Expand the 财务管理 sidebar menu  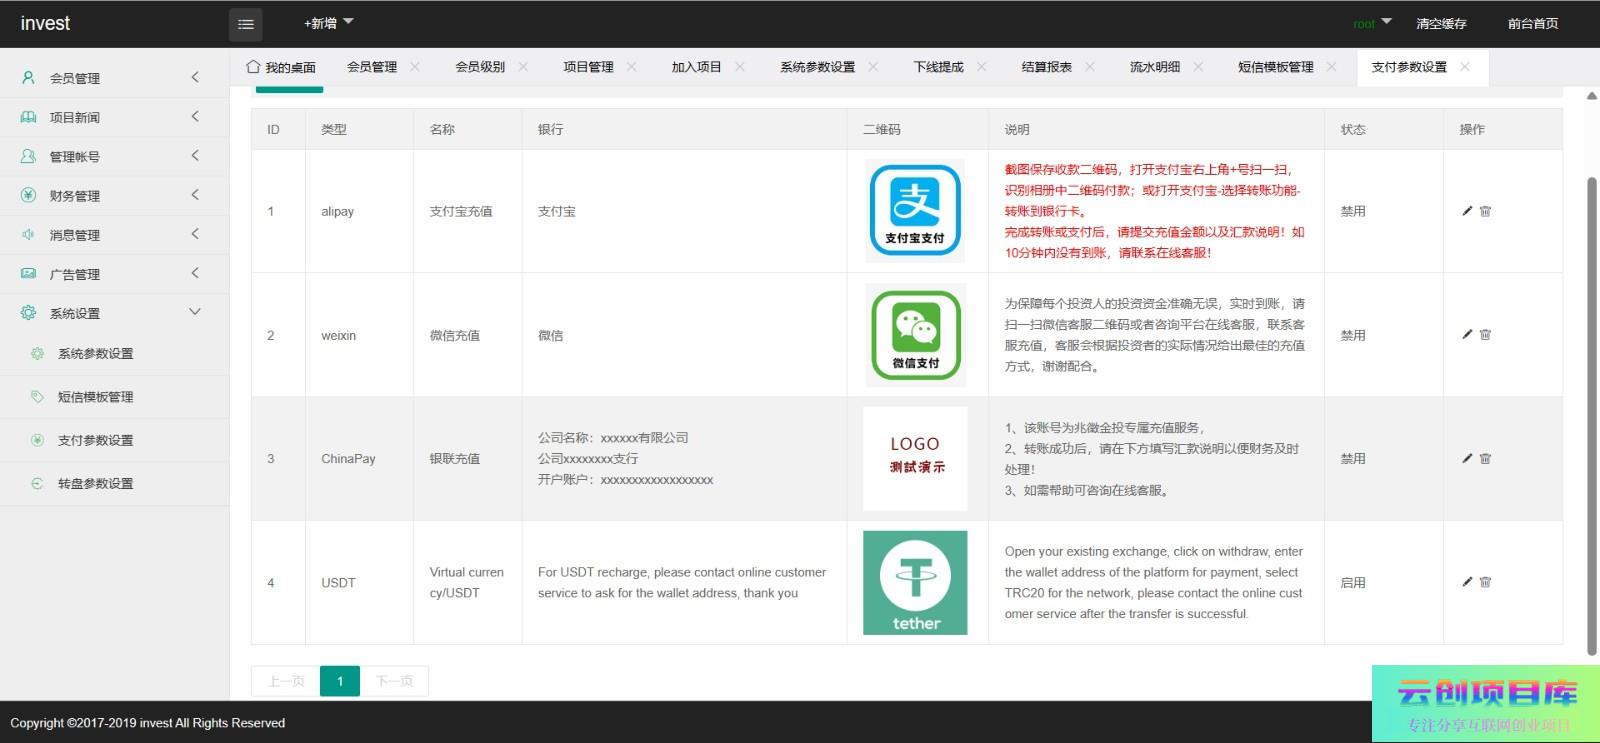[x=110, y=196]
